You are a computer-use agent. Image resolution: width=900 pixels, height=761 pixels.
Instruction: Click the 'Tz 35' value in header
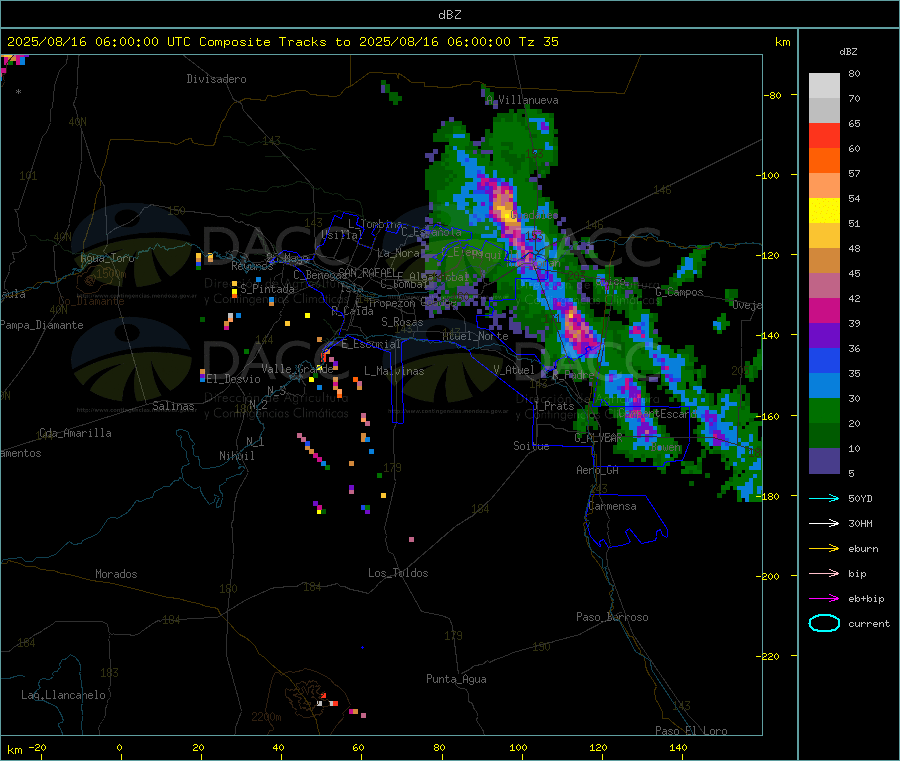(539, 42)
